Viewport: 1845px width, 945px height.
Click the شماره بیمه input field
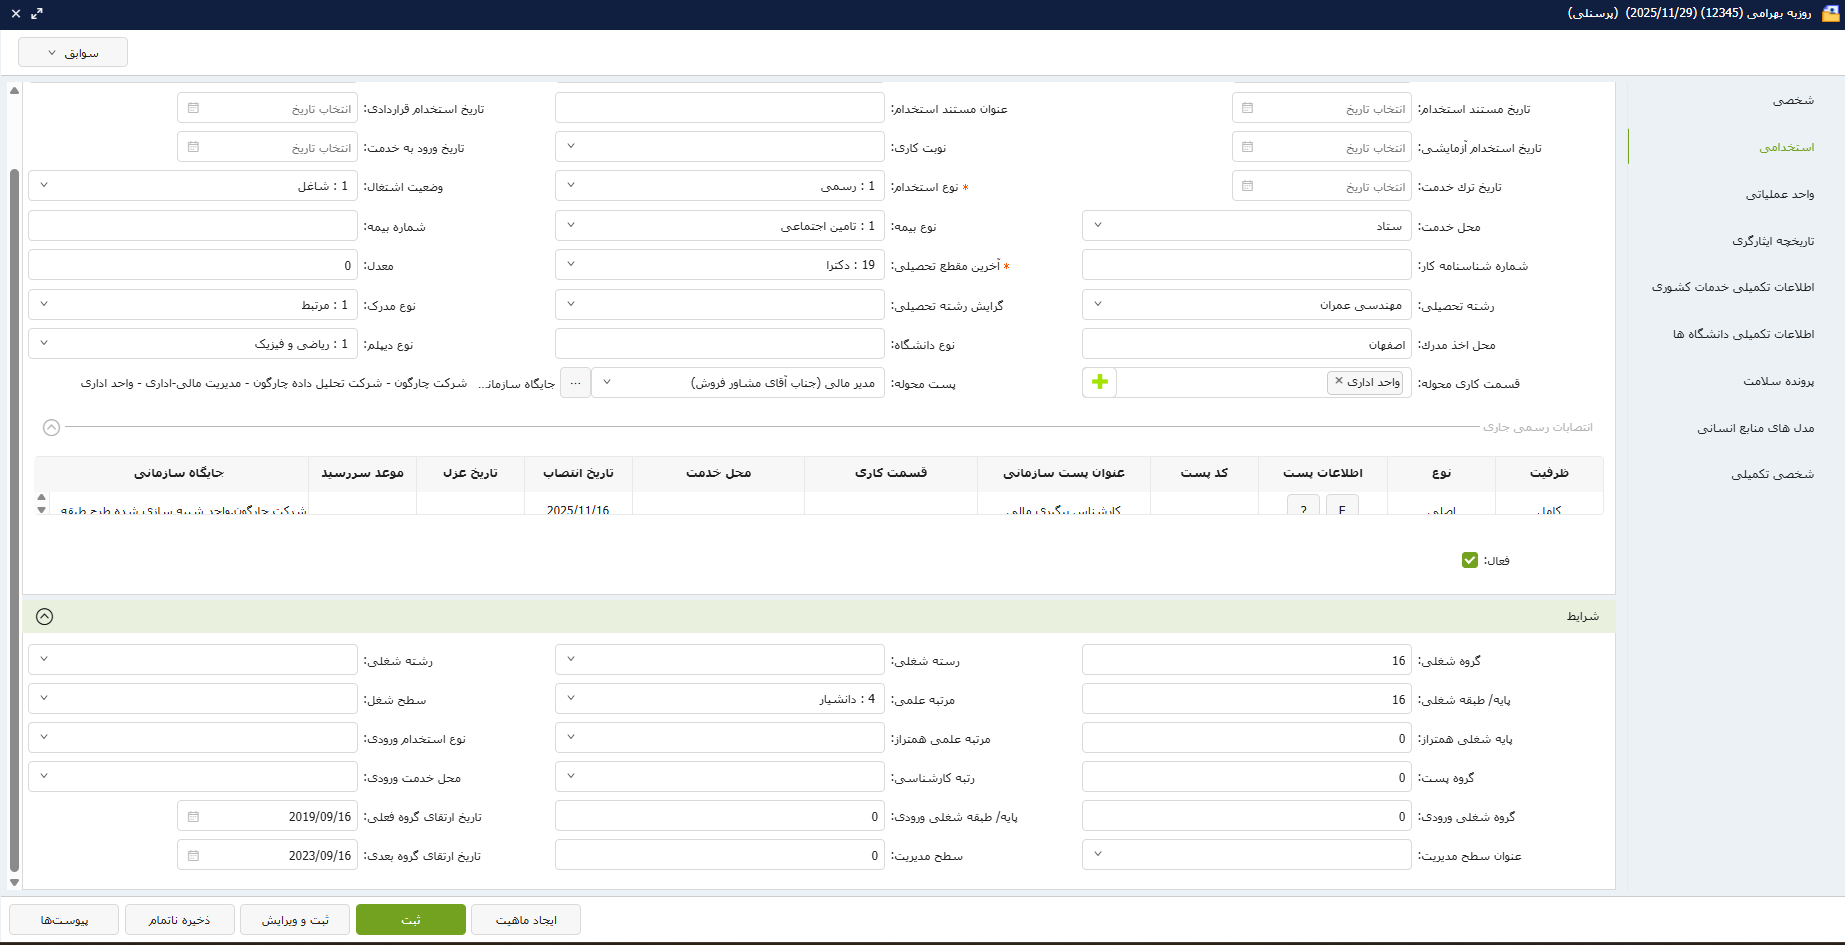tap(193, 226)
